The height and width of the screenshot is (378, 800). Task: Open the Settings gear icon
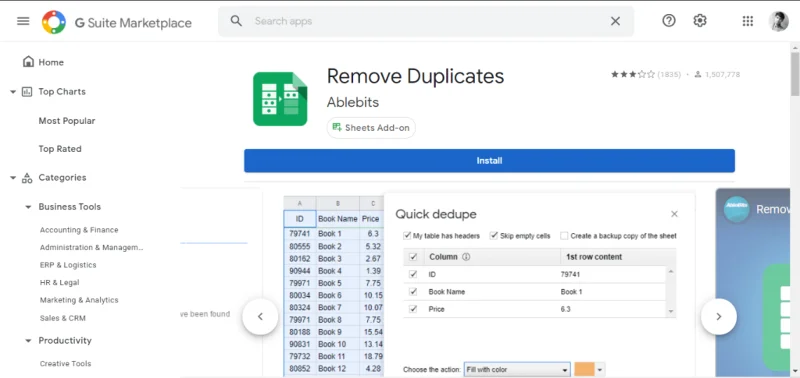[699, 20]
